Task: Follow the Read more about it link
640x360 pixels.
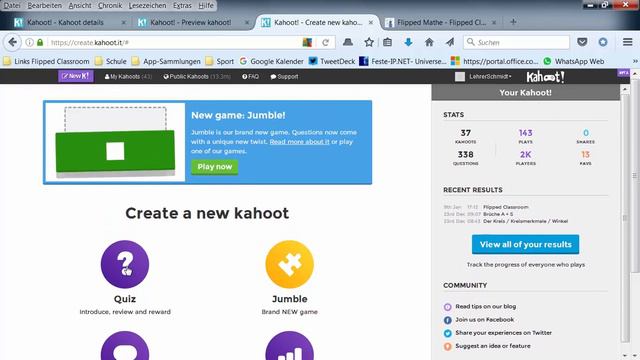Action: (x=300, y=142)
